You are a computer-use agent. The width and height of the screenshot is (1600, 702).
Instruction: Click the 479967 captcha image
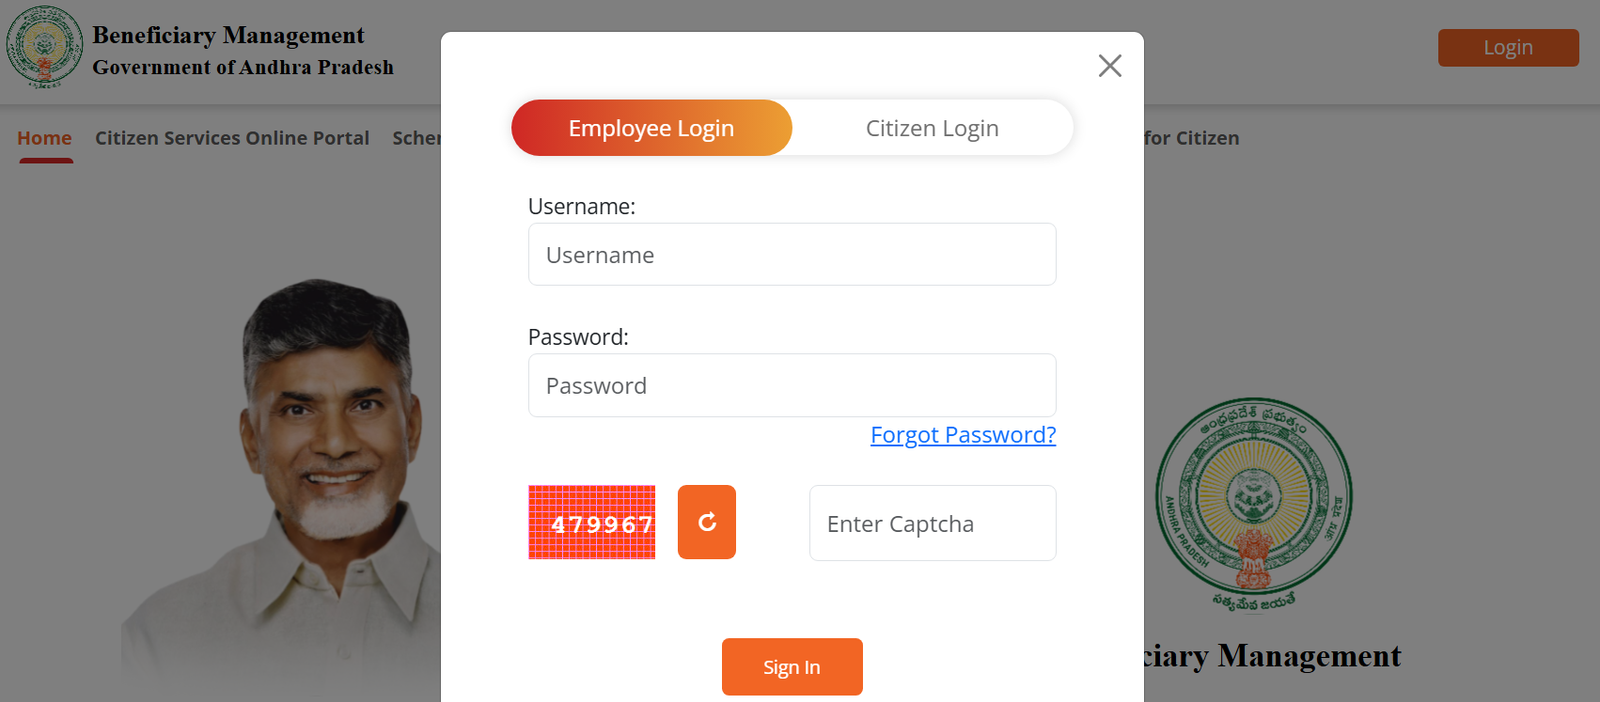(x=591, y=522)
